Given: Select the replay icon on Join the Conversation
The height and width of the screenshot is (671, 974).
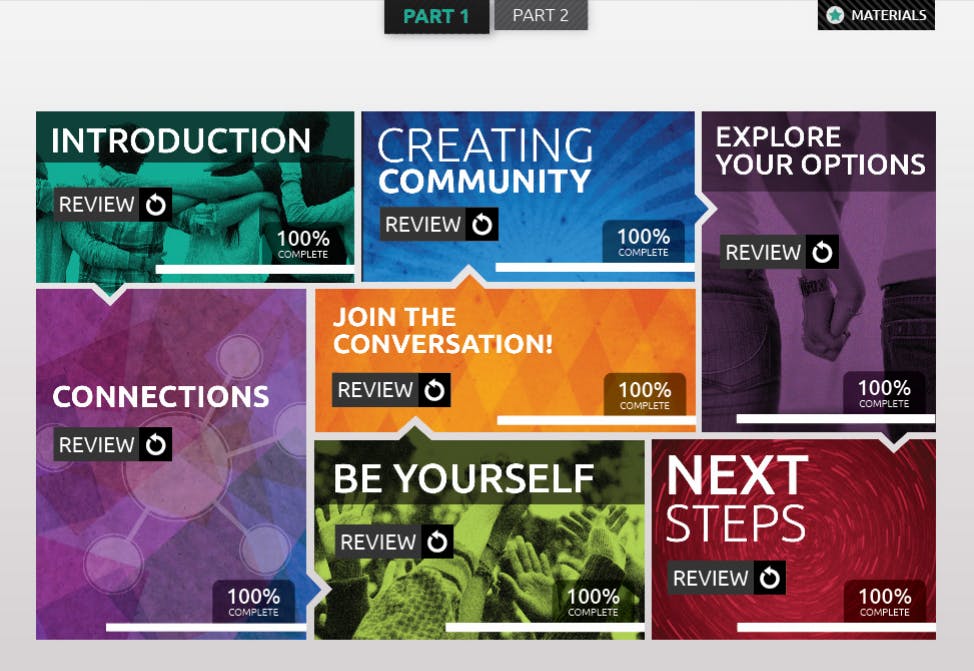Looking at the screenshot, I should click(x=434, y=389).
